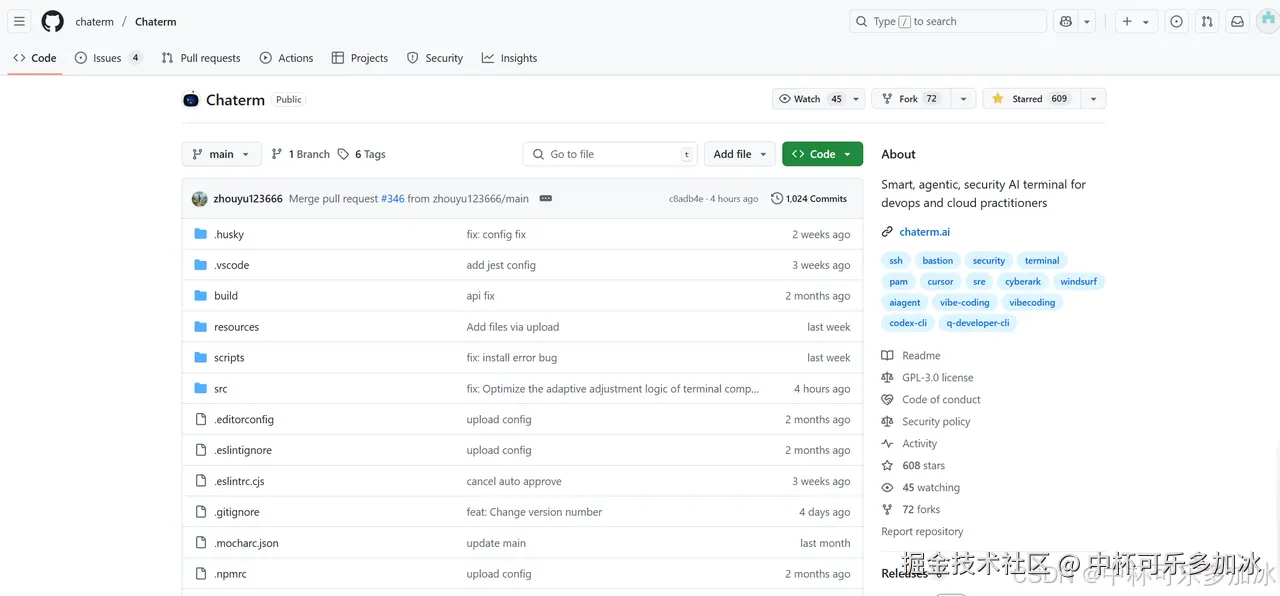Open the .husky folder
Viewport: 1280px width, 596px height.
coord(229,234)
